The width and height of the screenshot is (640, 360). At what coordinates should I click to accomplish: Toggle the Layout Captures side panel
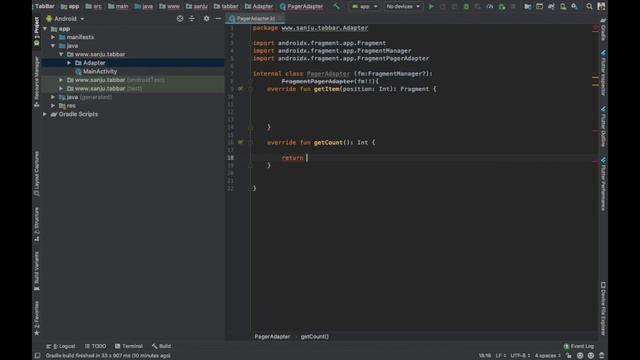tap(37, 174)
